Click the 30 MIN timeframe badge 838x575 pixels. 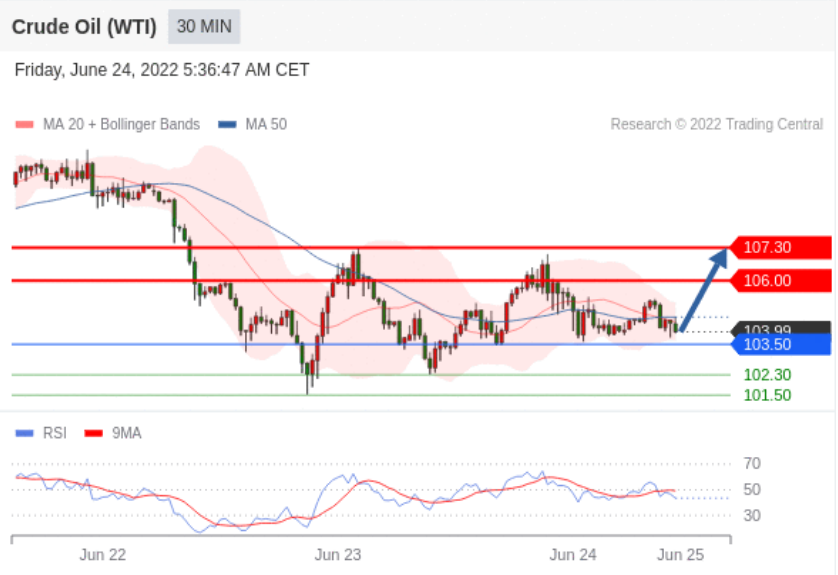[x=204, y=26]
